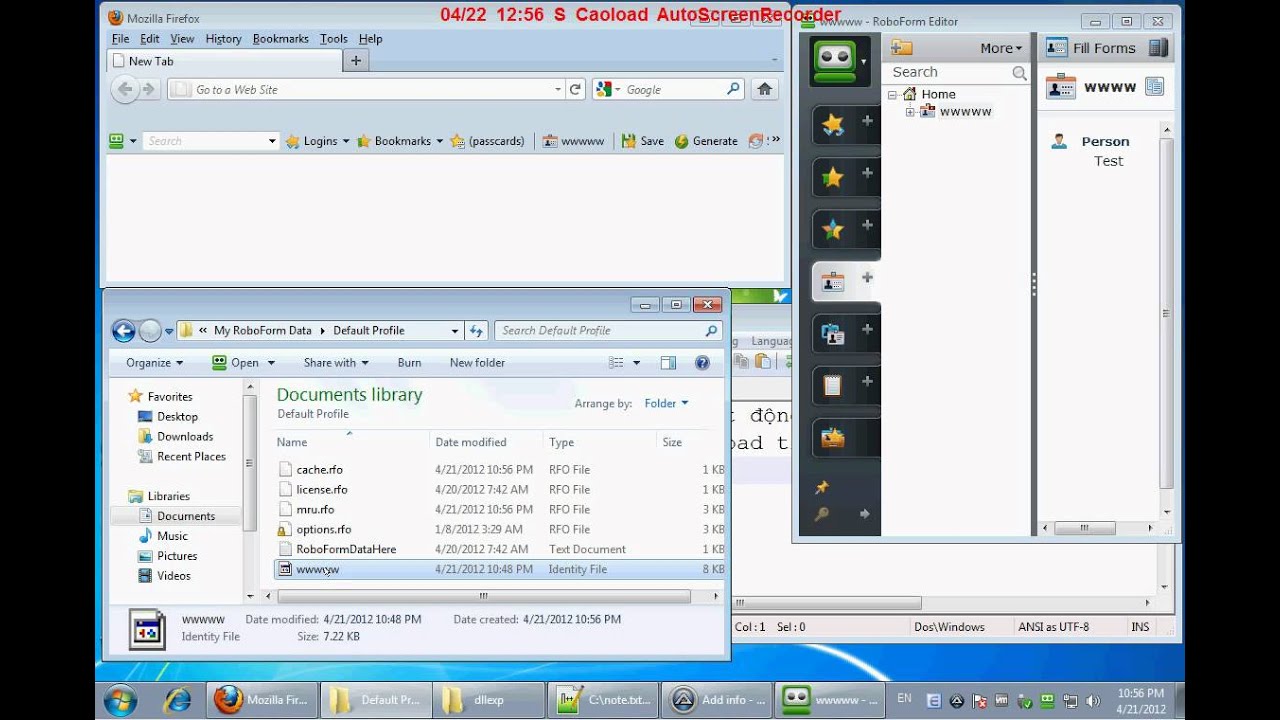Click the plus button beside the Logins icon
Viewport: 1280px width, 720px height.
[x=867, y=121]
